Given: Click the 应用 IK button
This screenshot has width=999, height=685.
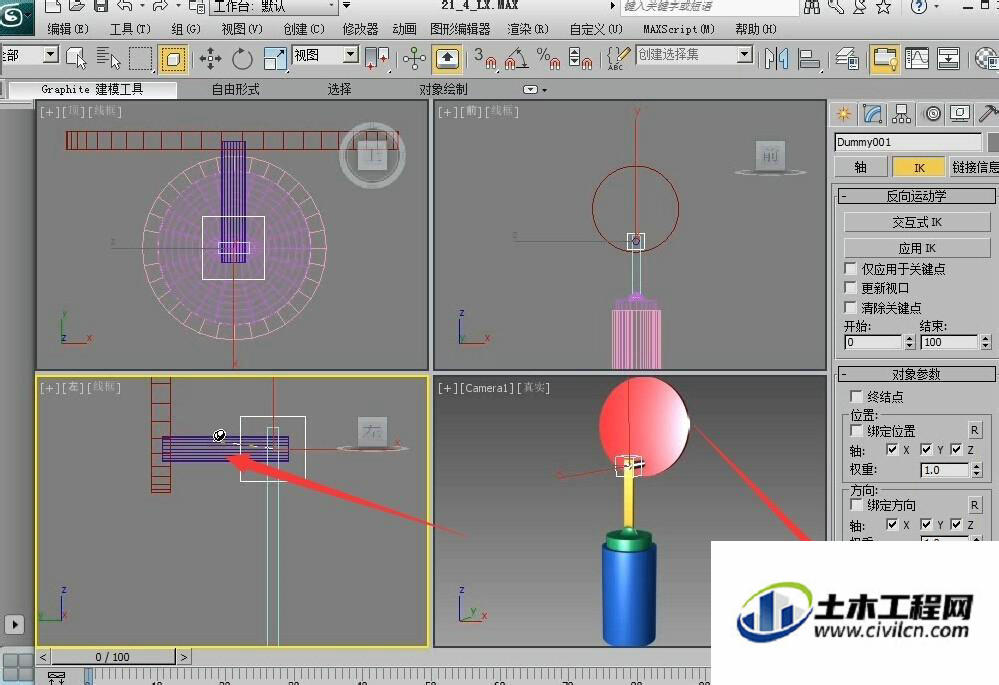Looking at the screenshot, I should [917, 248].
